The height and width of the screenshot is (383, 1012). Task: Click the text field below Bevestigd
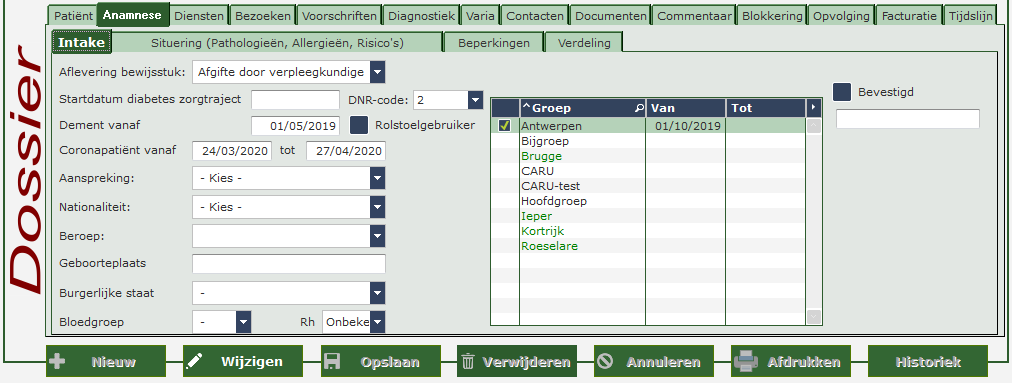[x=907, y=119]
